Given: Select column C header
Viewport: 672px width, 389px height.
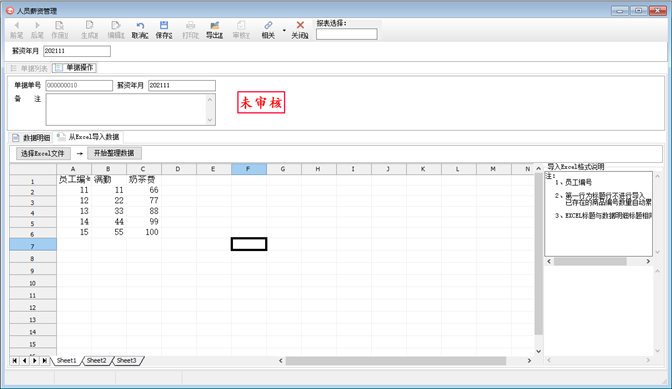Looking at the screenshot, I should pyautogui.click(x=143, y=169).
